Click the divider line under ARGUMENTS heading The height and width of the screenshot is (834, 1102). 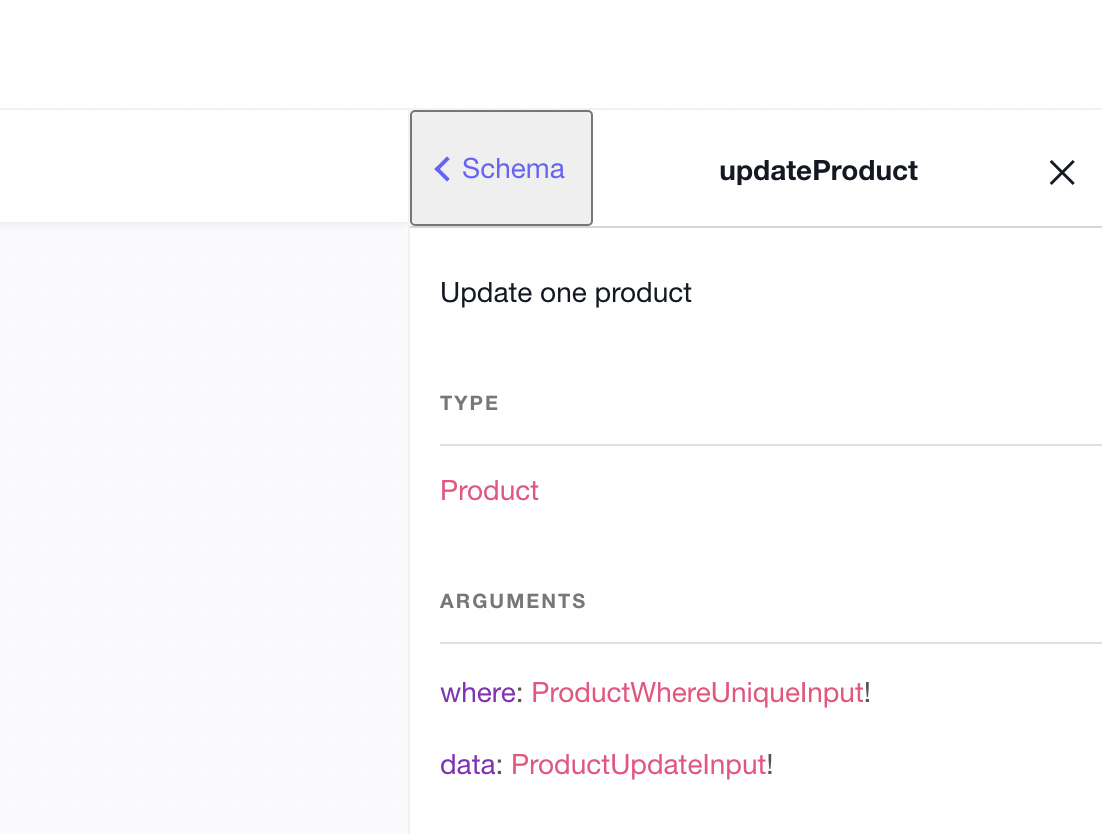pyautogui.click(x=770, y=643)
